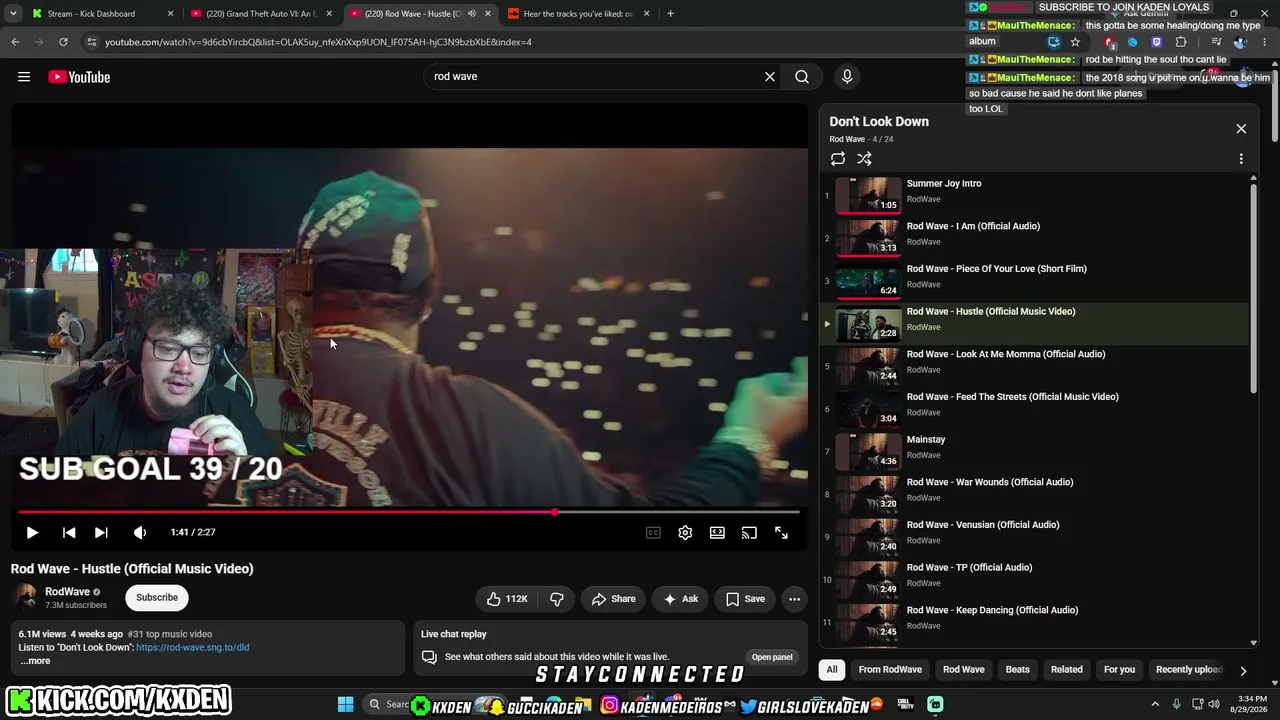Open the live chat replay panel

(772, 657)
